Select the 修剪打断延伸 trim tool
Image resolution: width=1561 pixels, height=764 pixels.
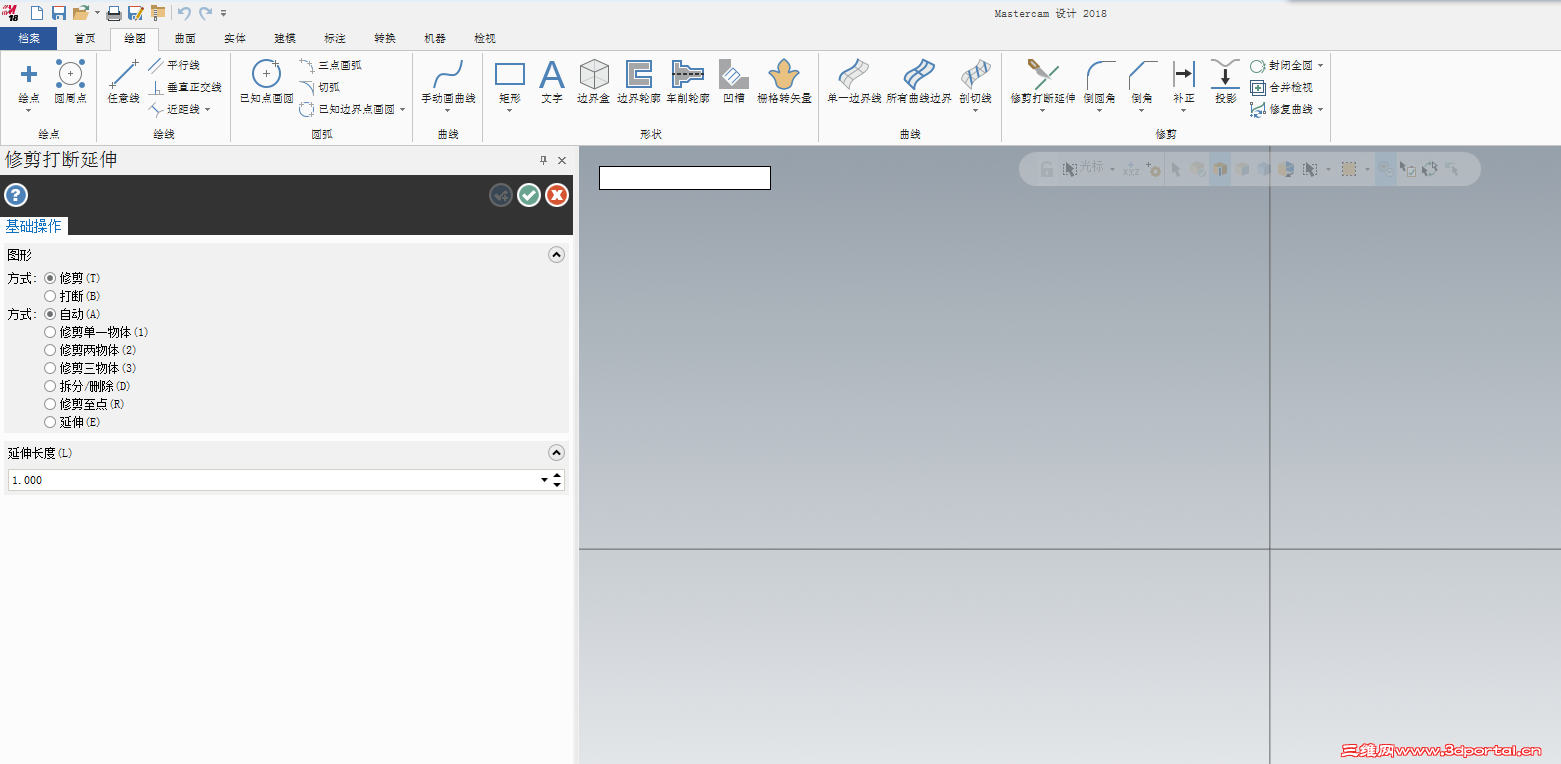pos(1043,80)
